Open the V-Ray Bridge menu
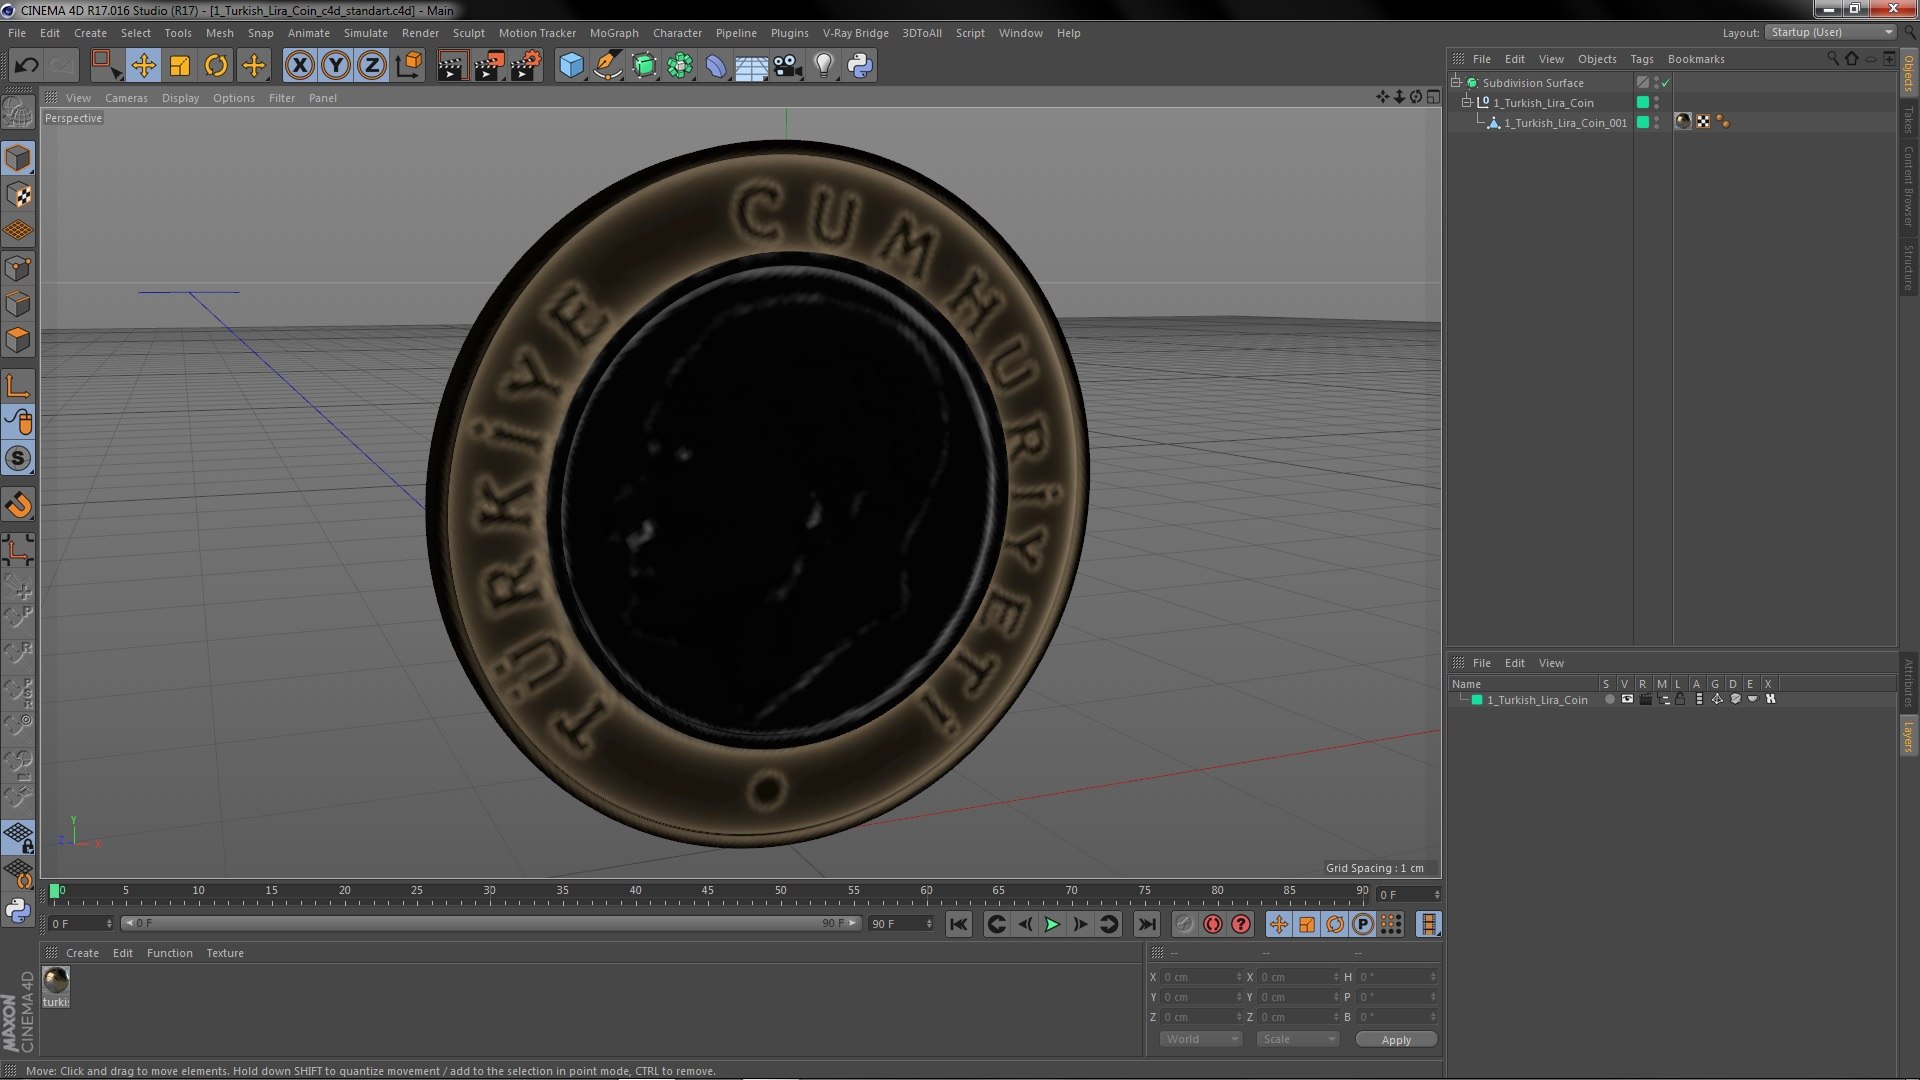This screenshot has width=1920, height=1080. tap(855, 33)
